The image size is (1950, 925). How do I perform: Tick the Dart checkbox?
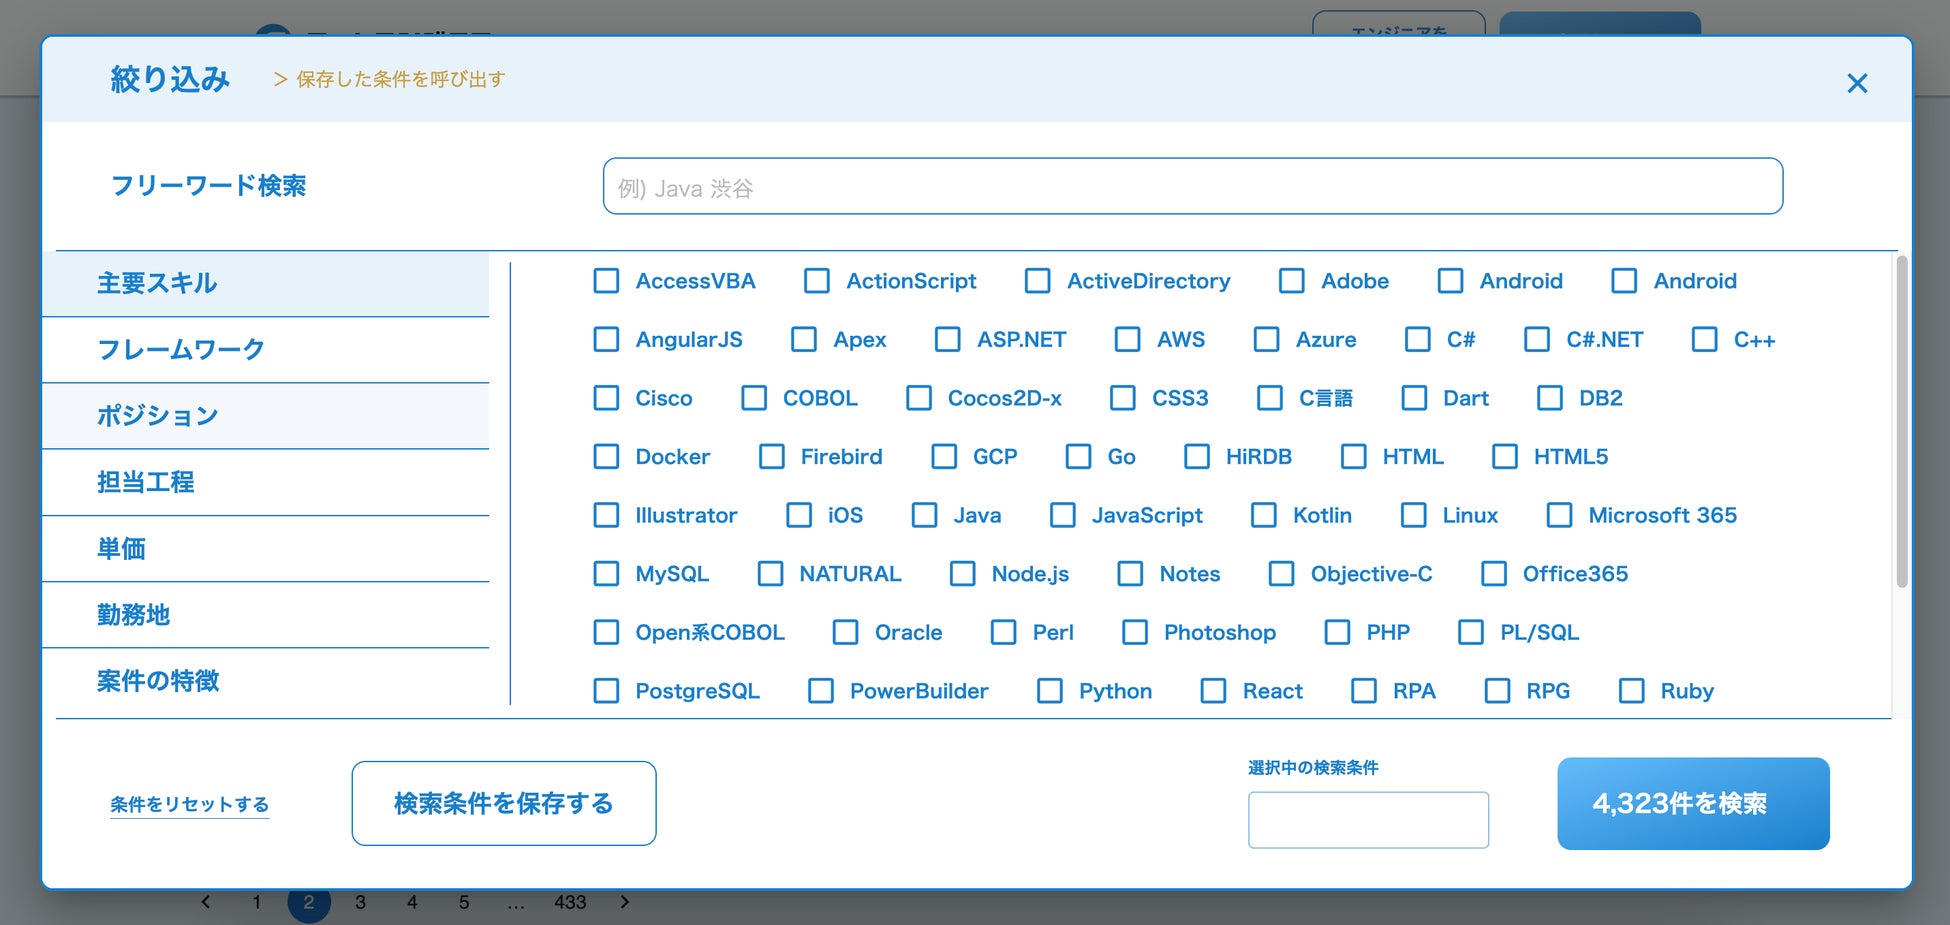1414,398
